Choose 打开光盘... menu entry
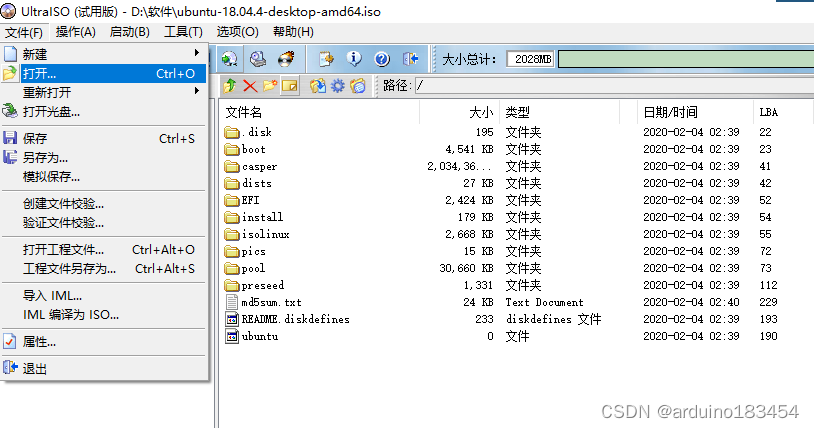The height and width of the screenshot is (428, 814). click(104, 112)
